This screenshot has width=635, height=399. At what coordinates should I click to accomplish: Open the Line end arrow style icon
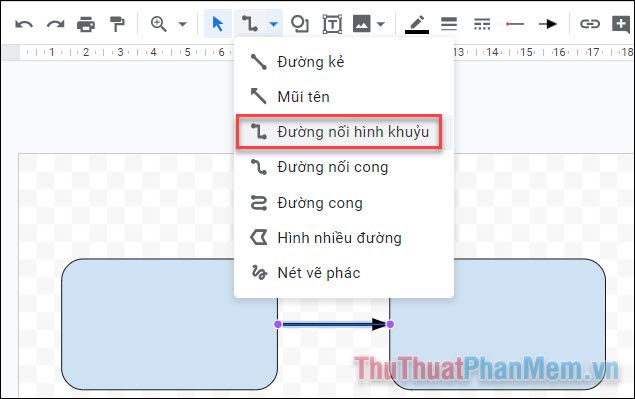coord(548,24)
